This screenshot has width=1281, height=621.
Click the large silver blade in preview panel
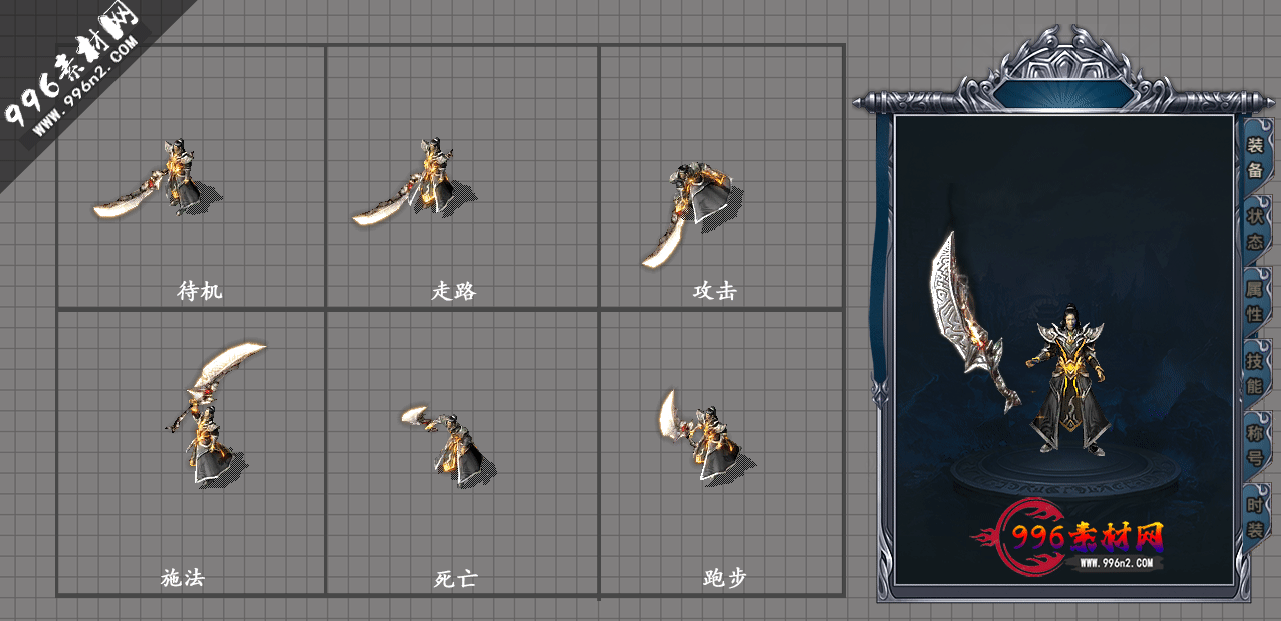pyautogui.click(x=975, y=320)
